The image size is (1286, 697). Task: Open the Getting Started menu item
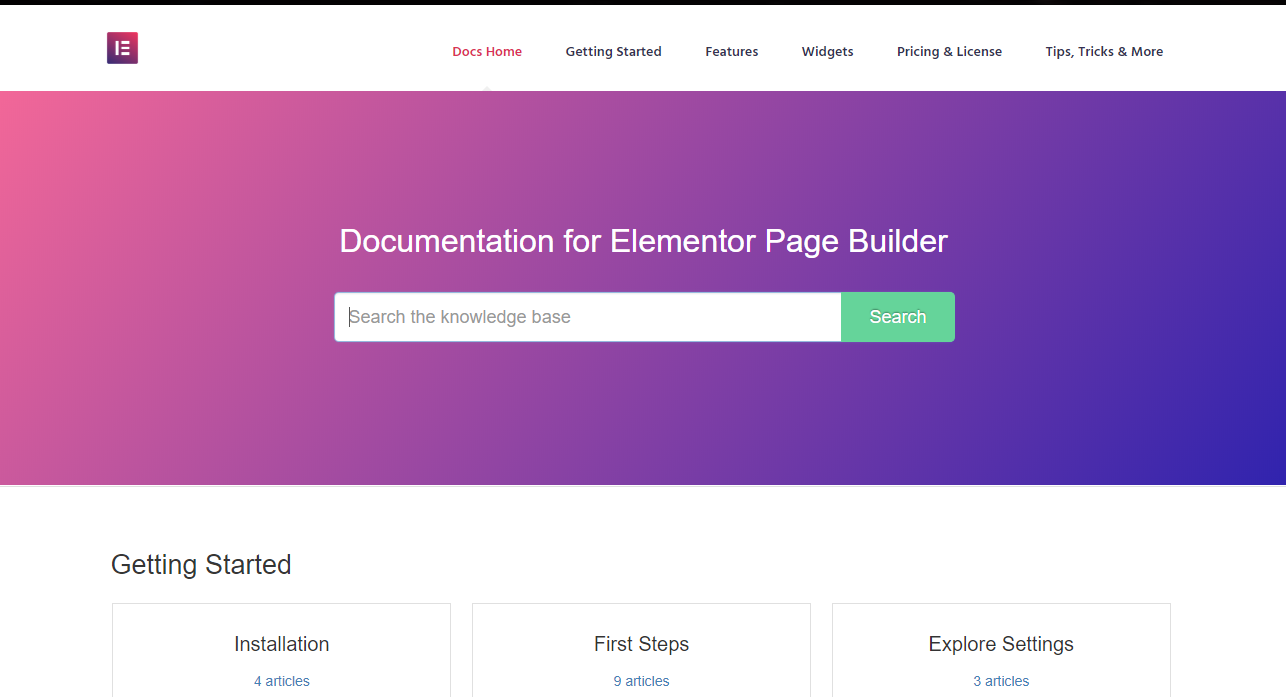pos(613,51)
